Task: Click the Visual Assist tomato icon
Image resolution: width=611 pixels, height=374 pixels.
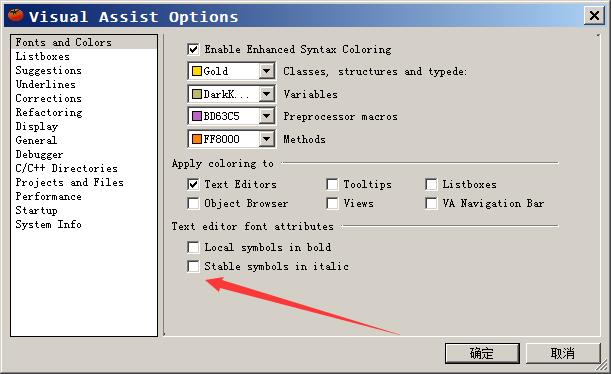Action: (16, 16)
